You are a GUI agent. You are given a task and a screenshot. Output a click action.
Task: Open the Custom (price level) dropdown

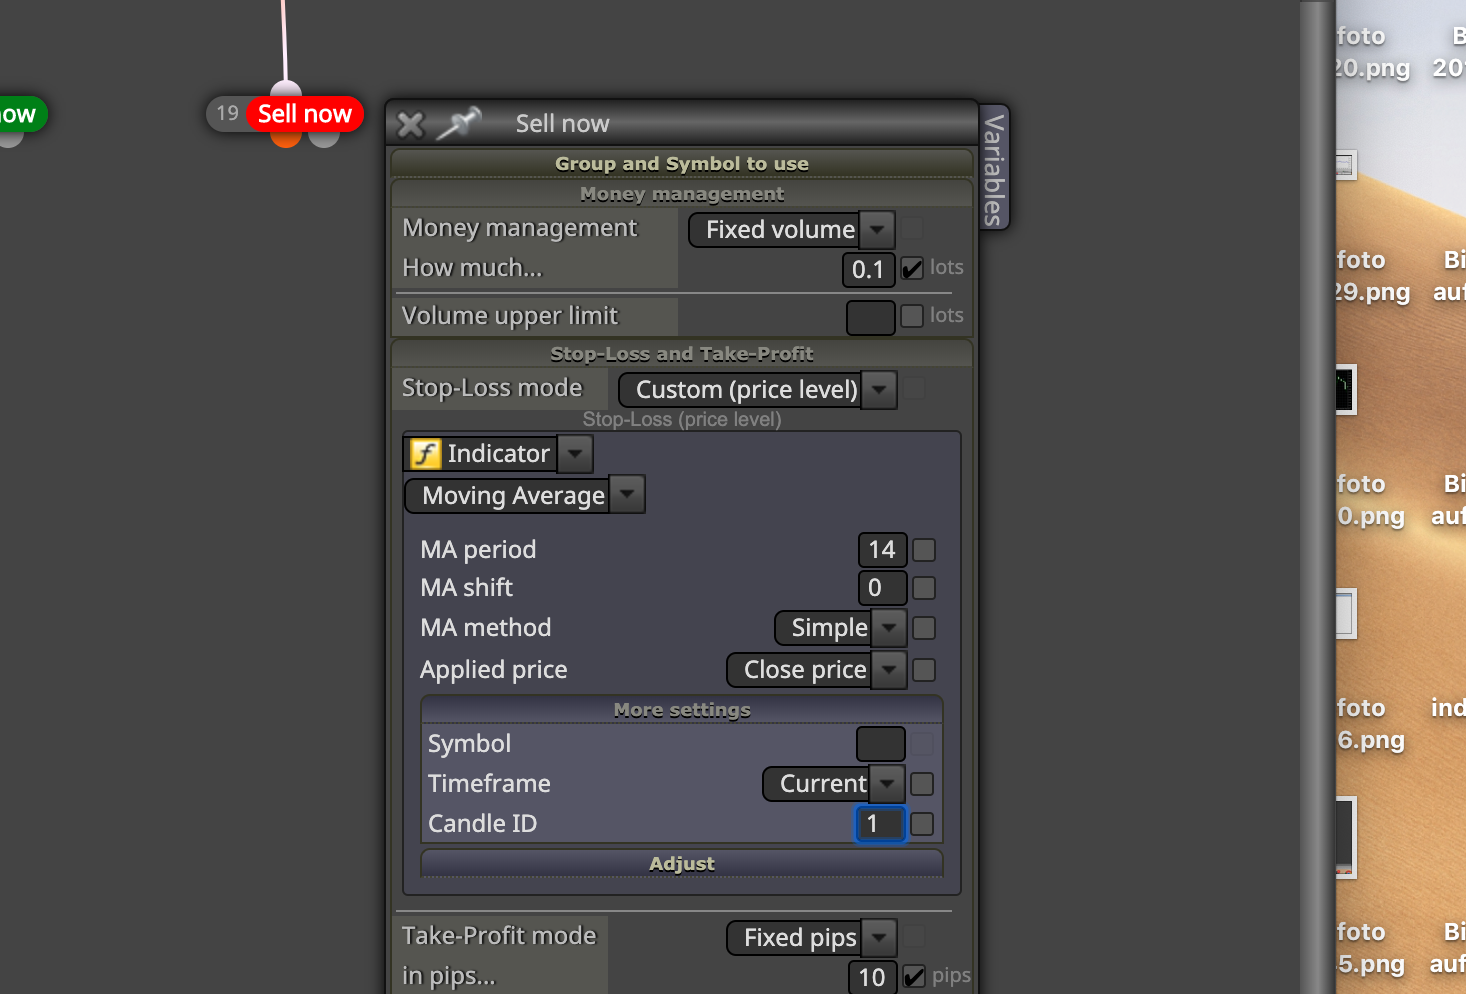coord(757,390)
